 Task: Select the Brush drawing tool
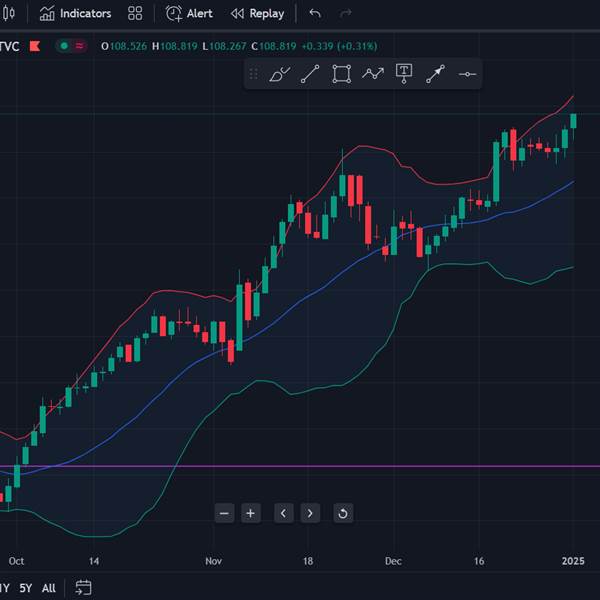[x=280, y=73]
